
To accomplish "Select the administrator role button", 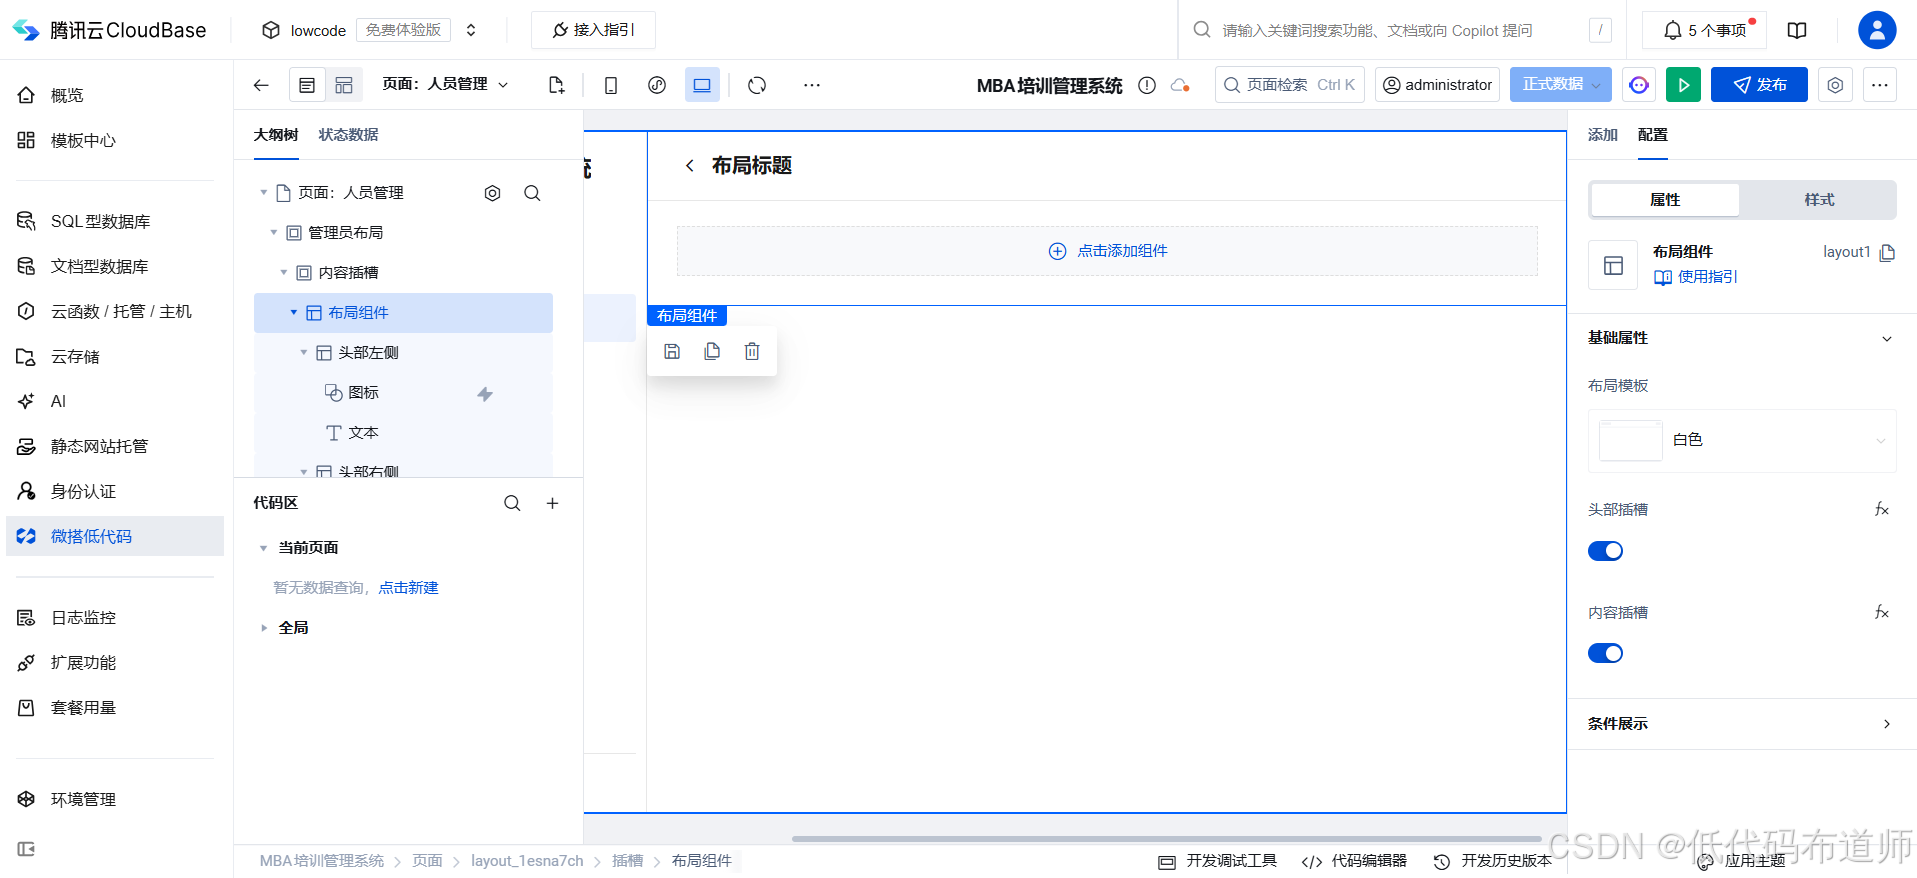I will click(1437, 85).
